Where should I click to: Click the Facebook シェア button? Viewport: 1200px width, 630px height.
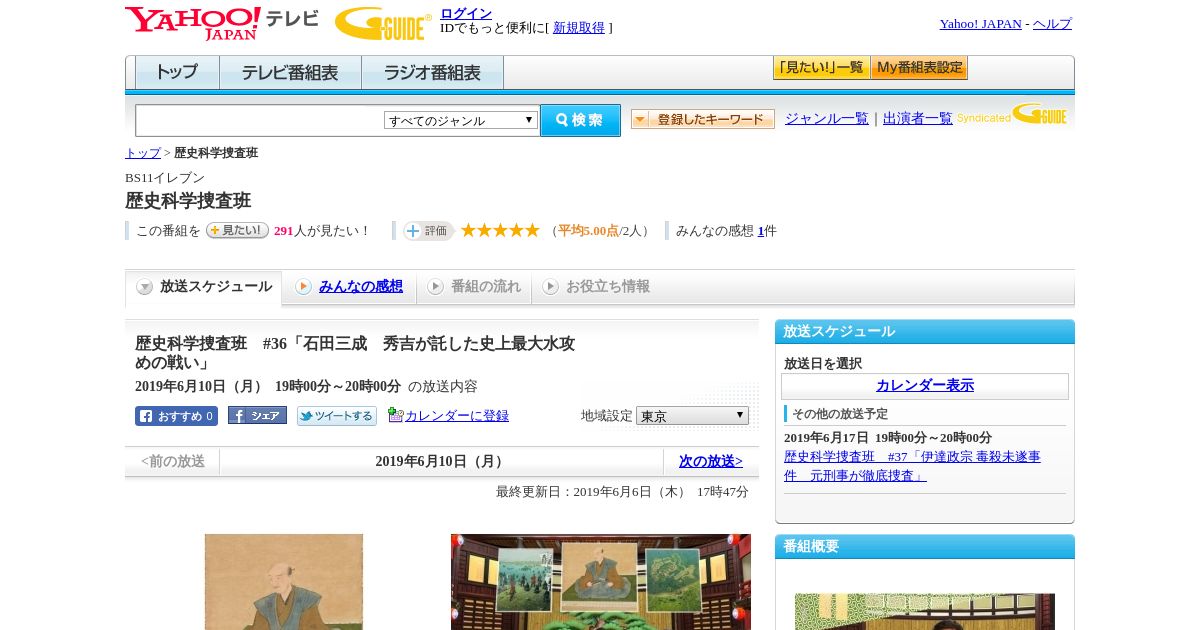click(x=257, y=415)
